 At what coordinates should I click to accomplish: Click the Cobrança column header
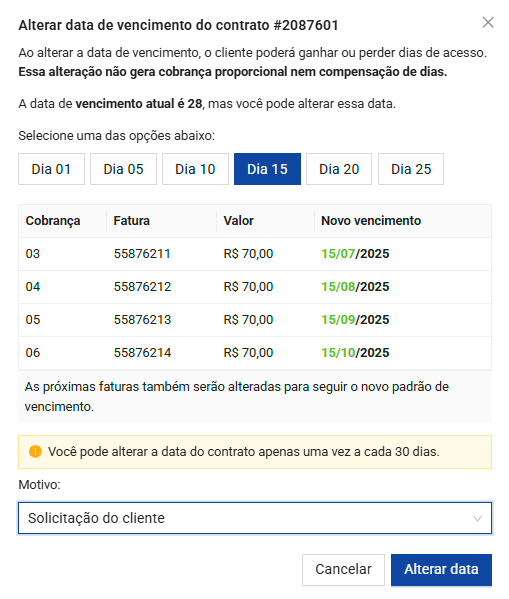53,221
